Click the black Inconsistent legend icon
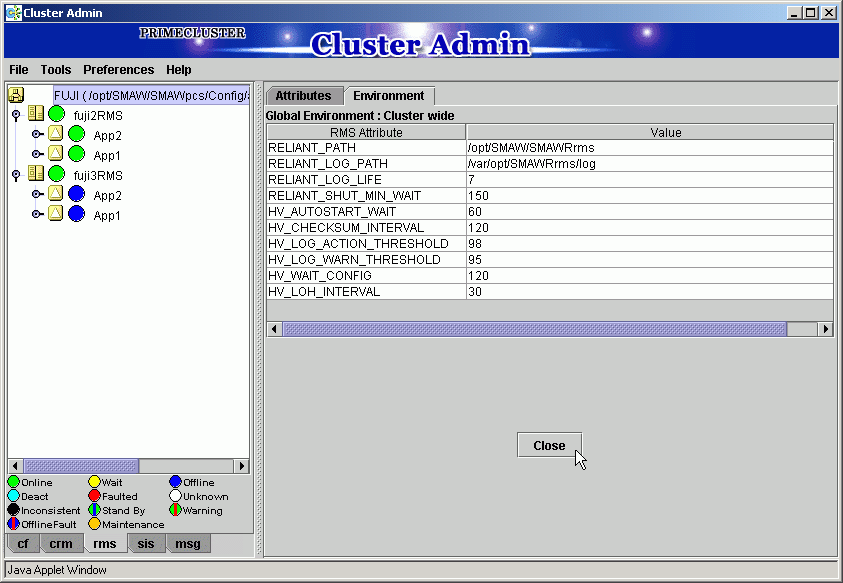 pos(13,509)
